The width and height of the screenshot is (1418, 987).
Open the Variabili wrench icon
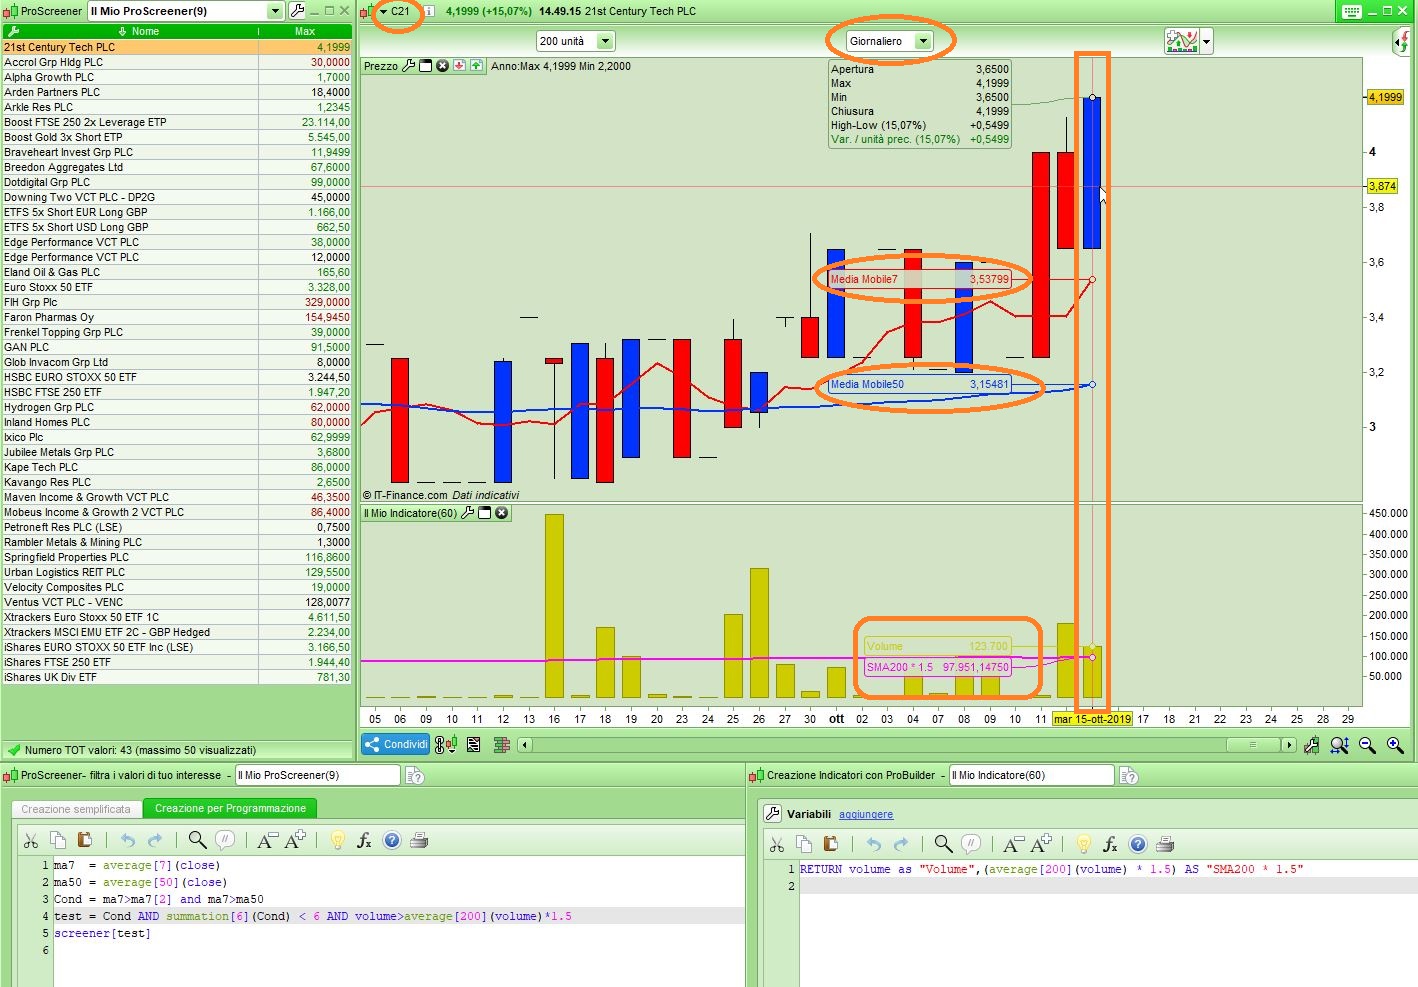click(772, 814)
